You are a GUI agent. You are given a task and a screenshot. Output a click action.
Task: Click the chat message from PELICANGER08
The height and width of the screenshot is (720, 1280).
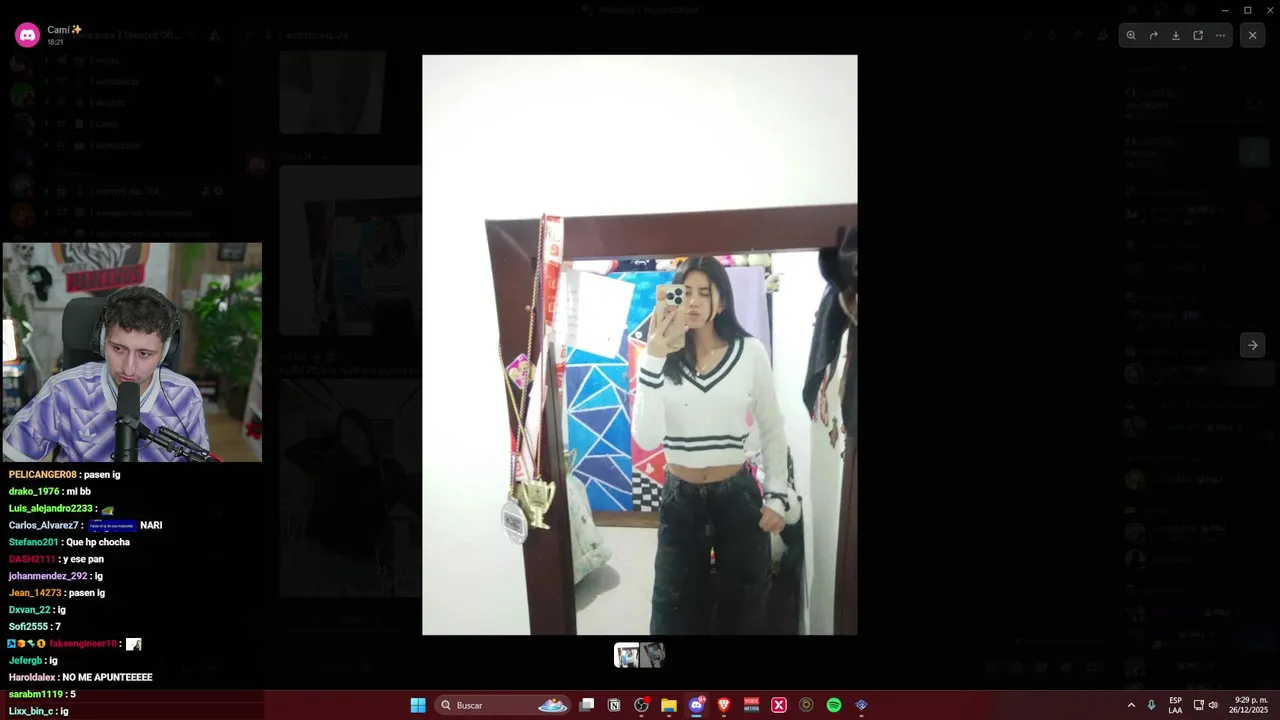65,474
